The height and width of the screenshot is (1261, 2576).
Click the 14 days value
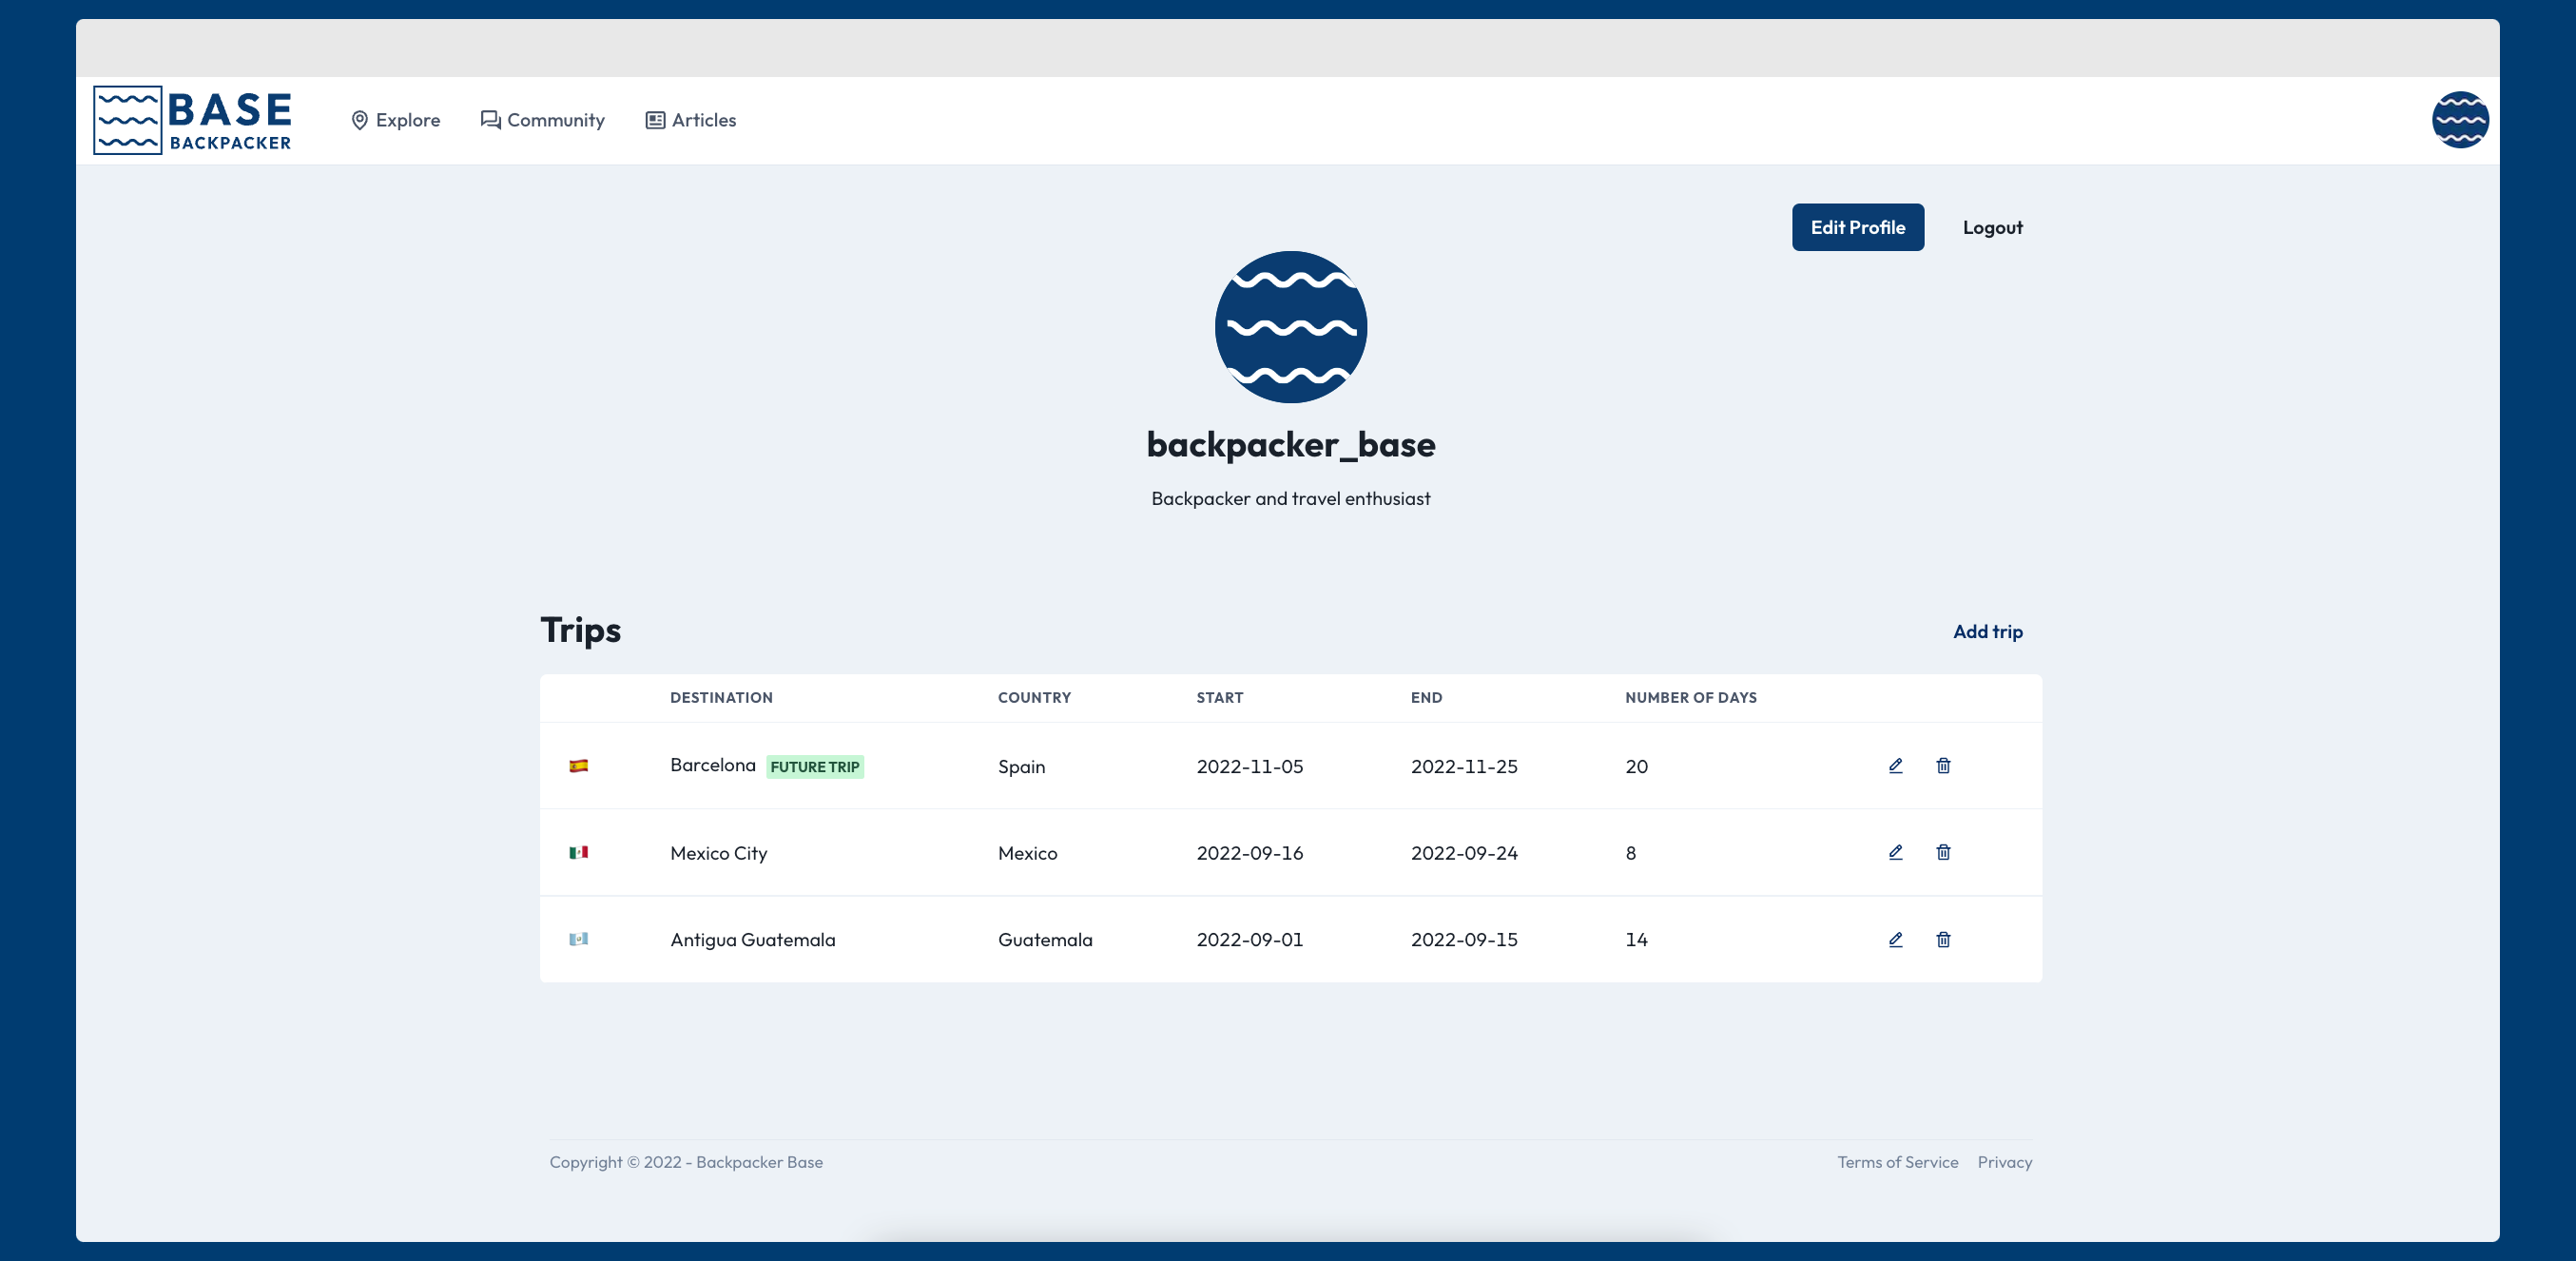(1636, 939)
